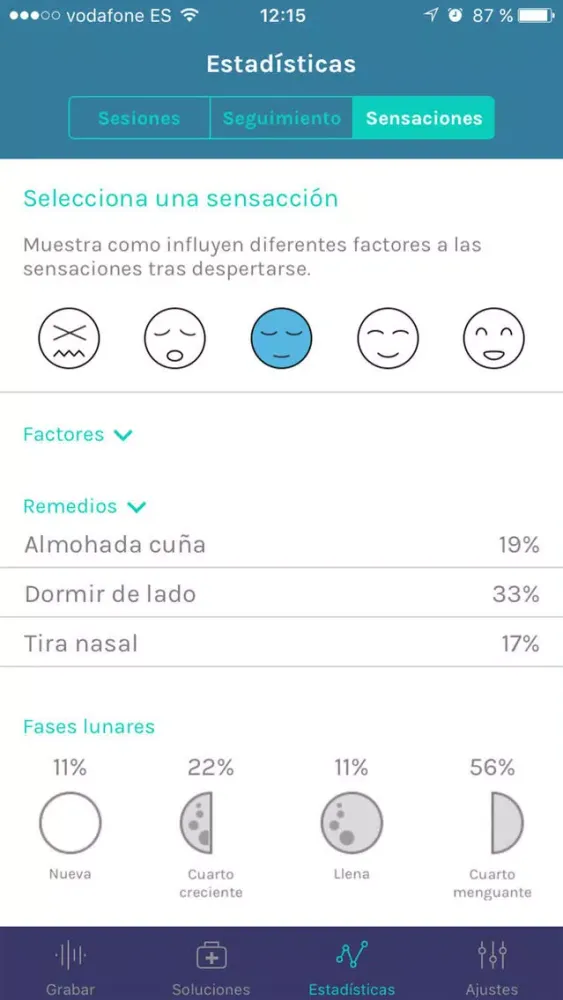This screenshot has width=563, height=1000.
Task: Open the Soluciones first-aid tab
Action: click(211, 966)
